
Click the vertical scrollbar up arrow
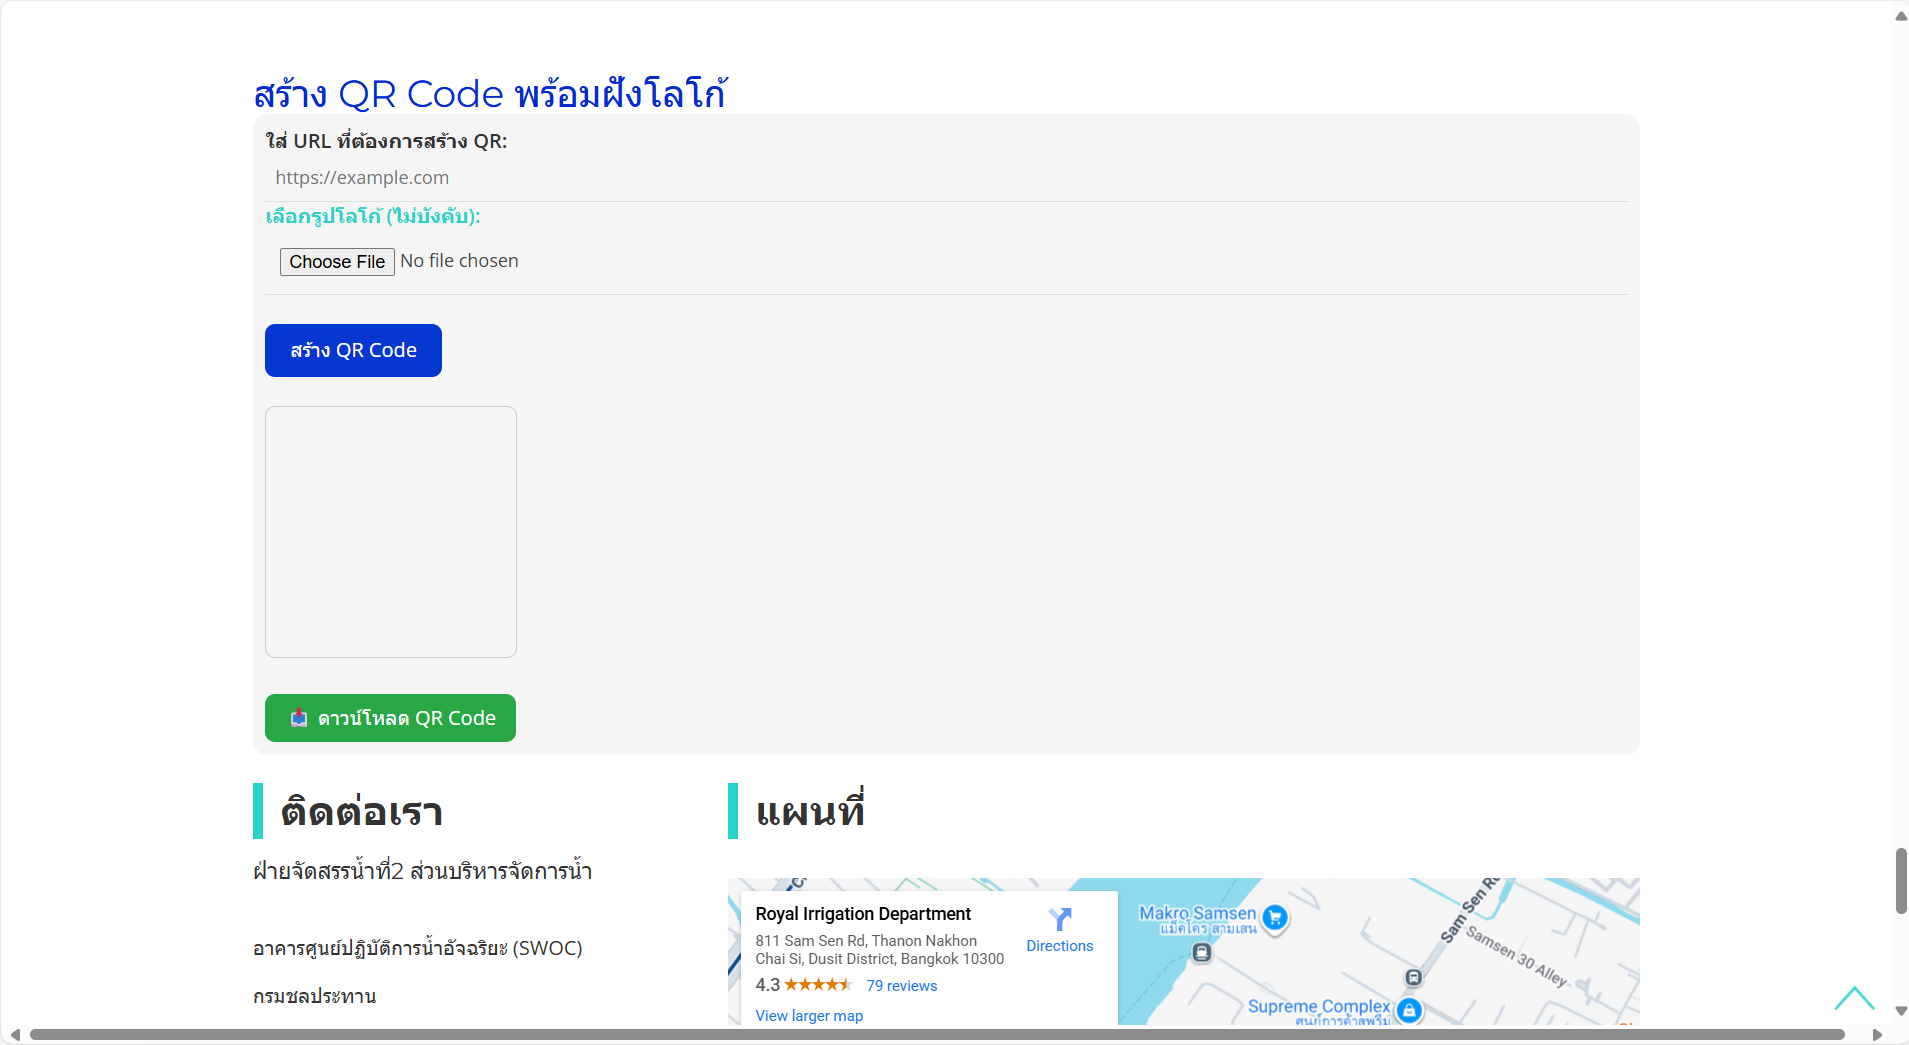(x=1900, y=16)
